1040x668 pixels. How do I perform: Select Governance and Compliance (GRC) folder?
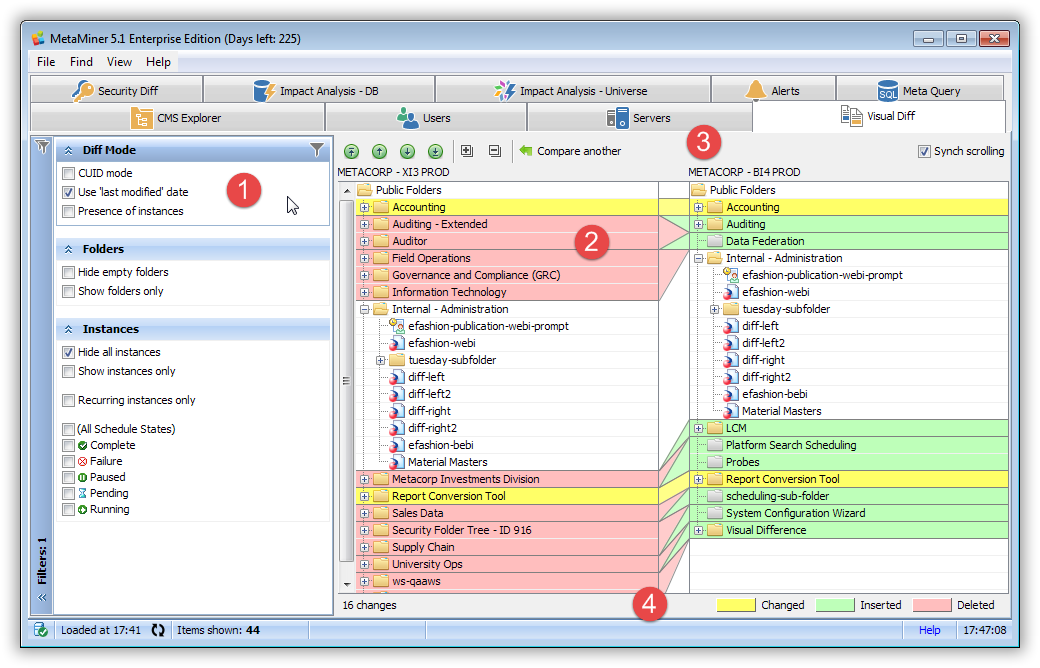click(476, 275)
